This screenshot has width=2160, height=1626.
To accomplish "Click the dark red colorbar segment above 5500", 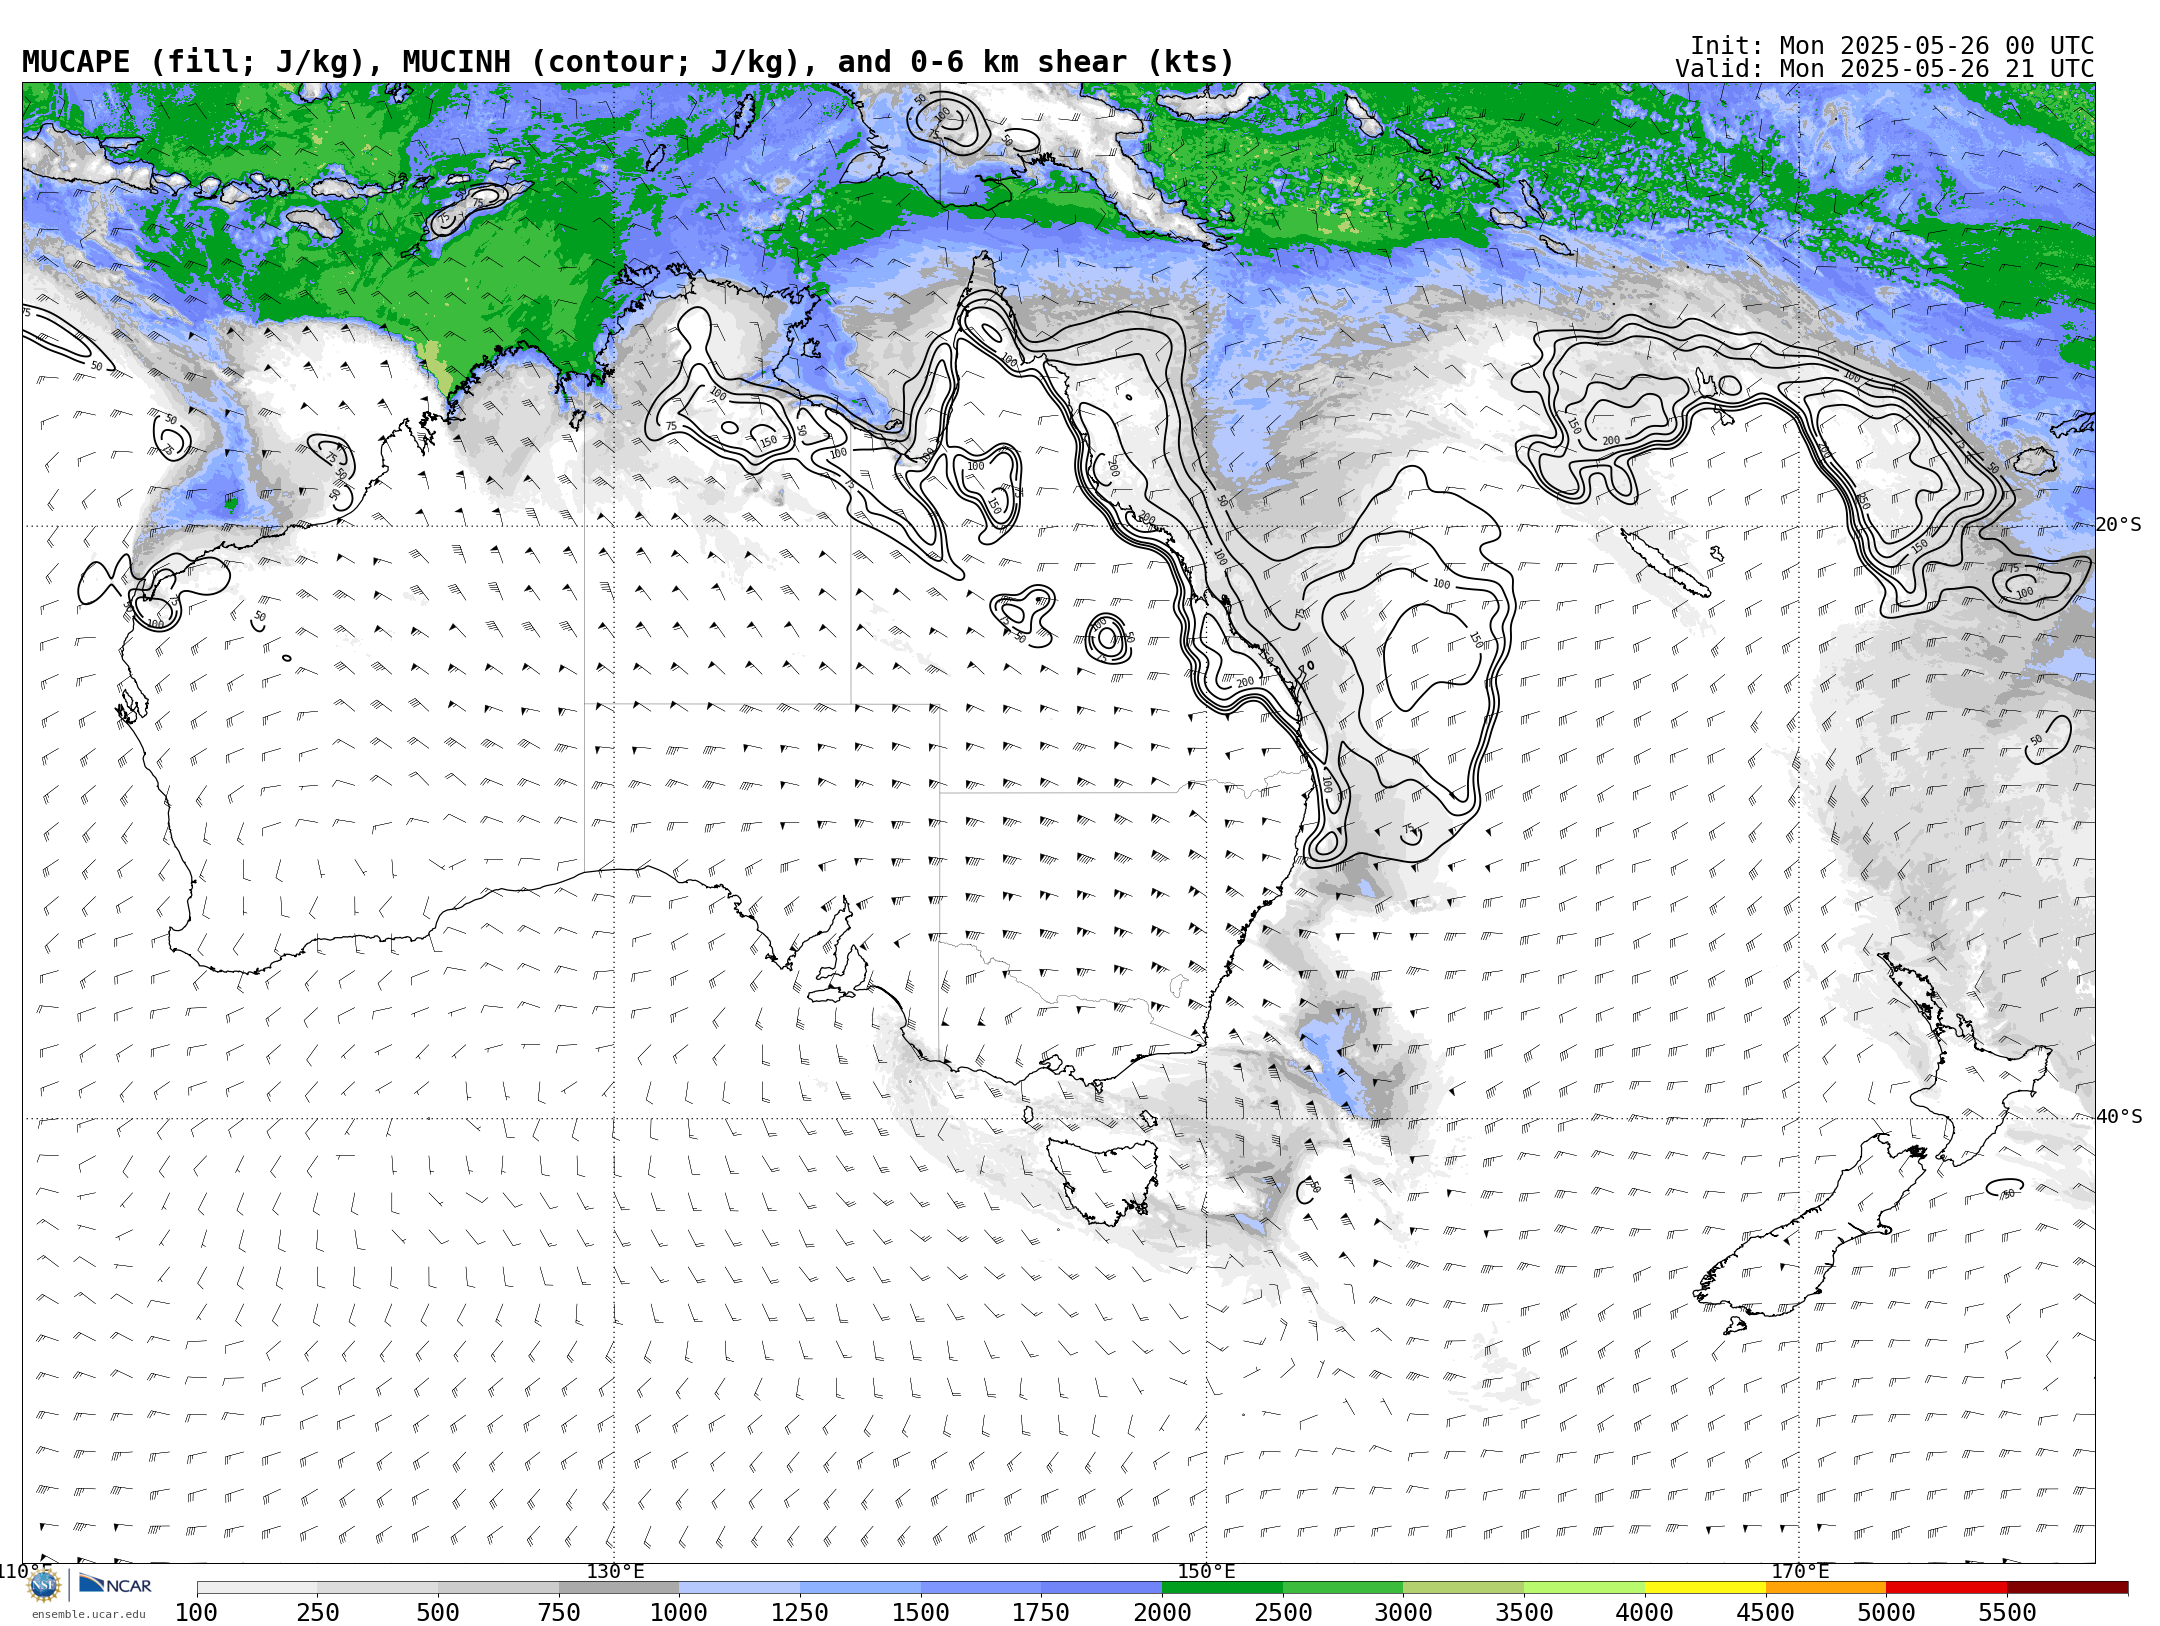I will [x=2067, y=1588].
